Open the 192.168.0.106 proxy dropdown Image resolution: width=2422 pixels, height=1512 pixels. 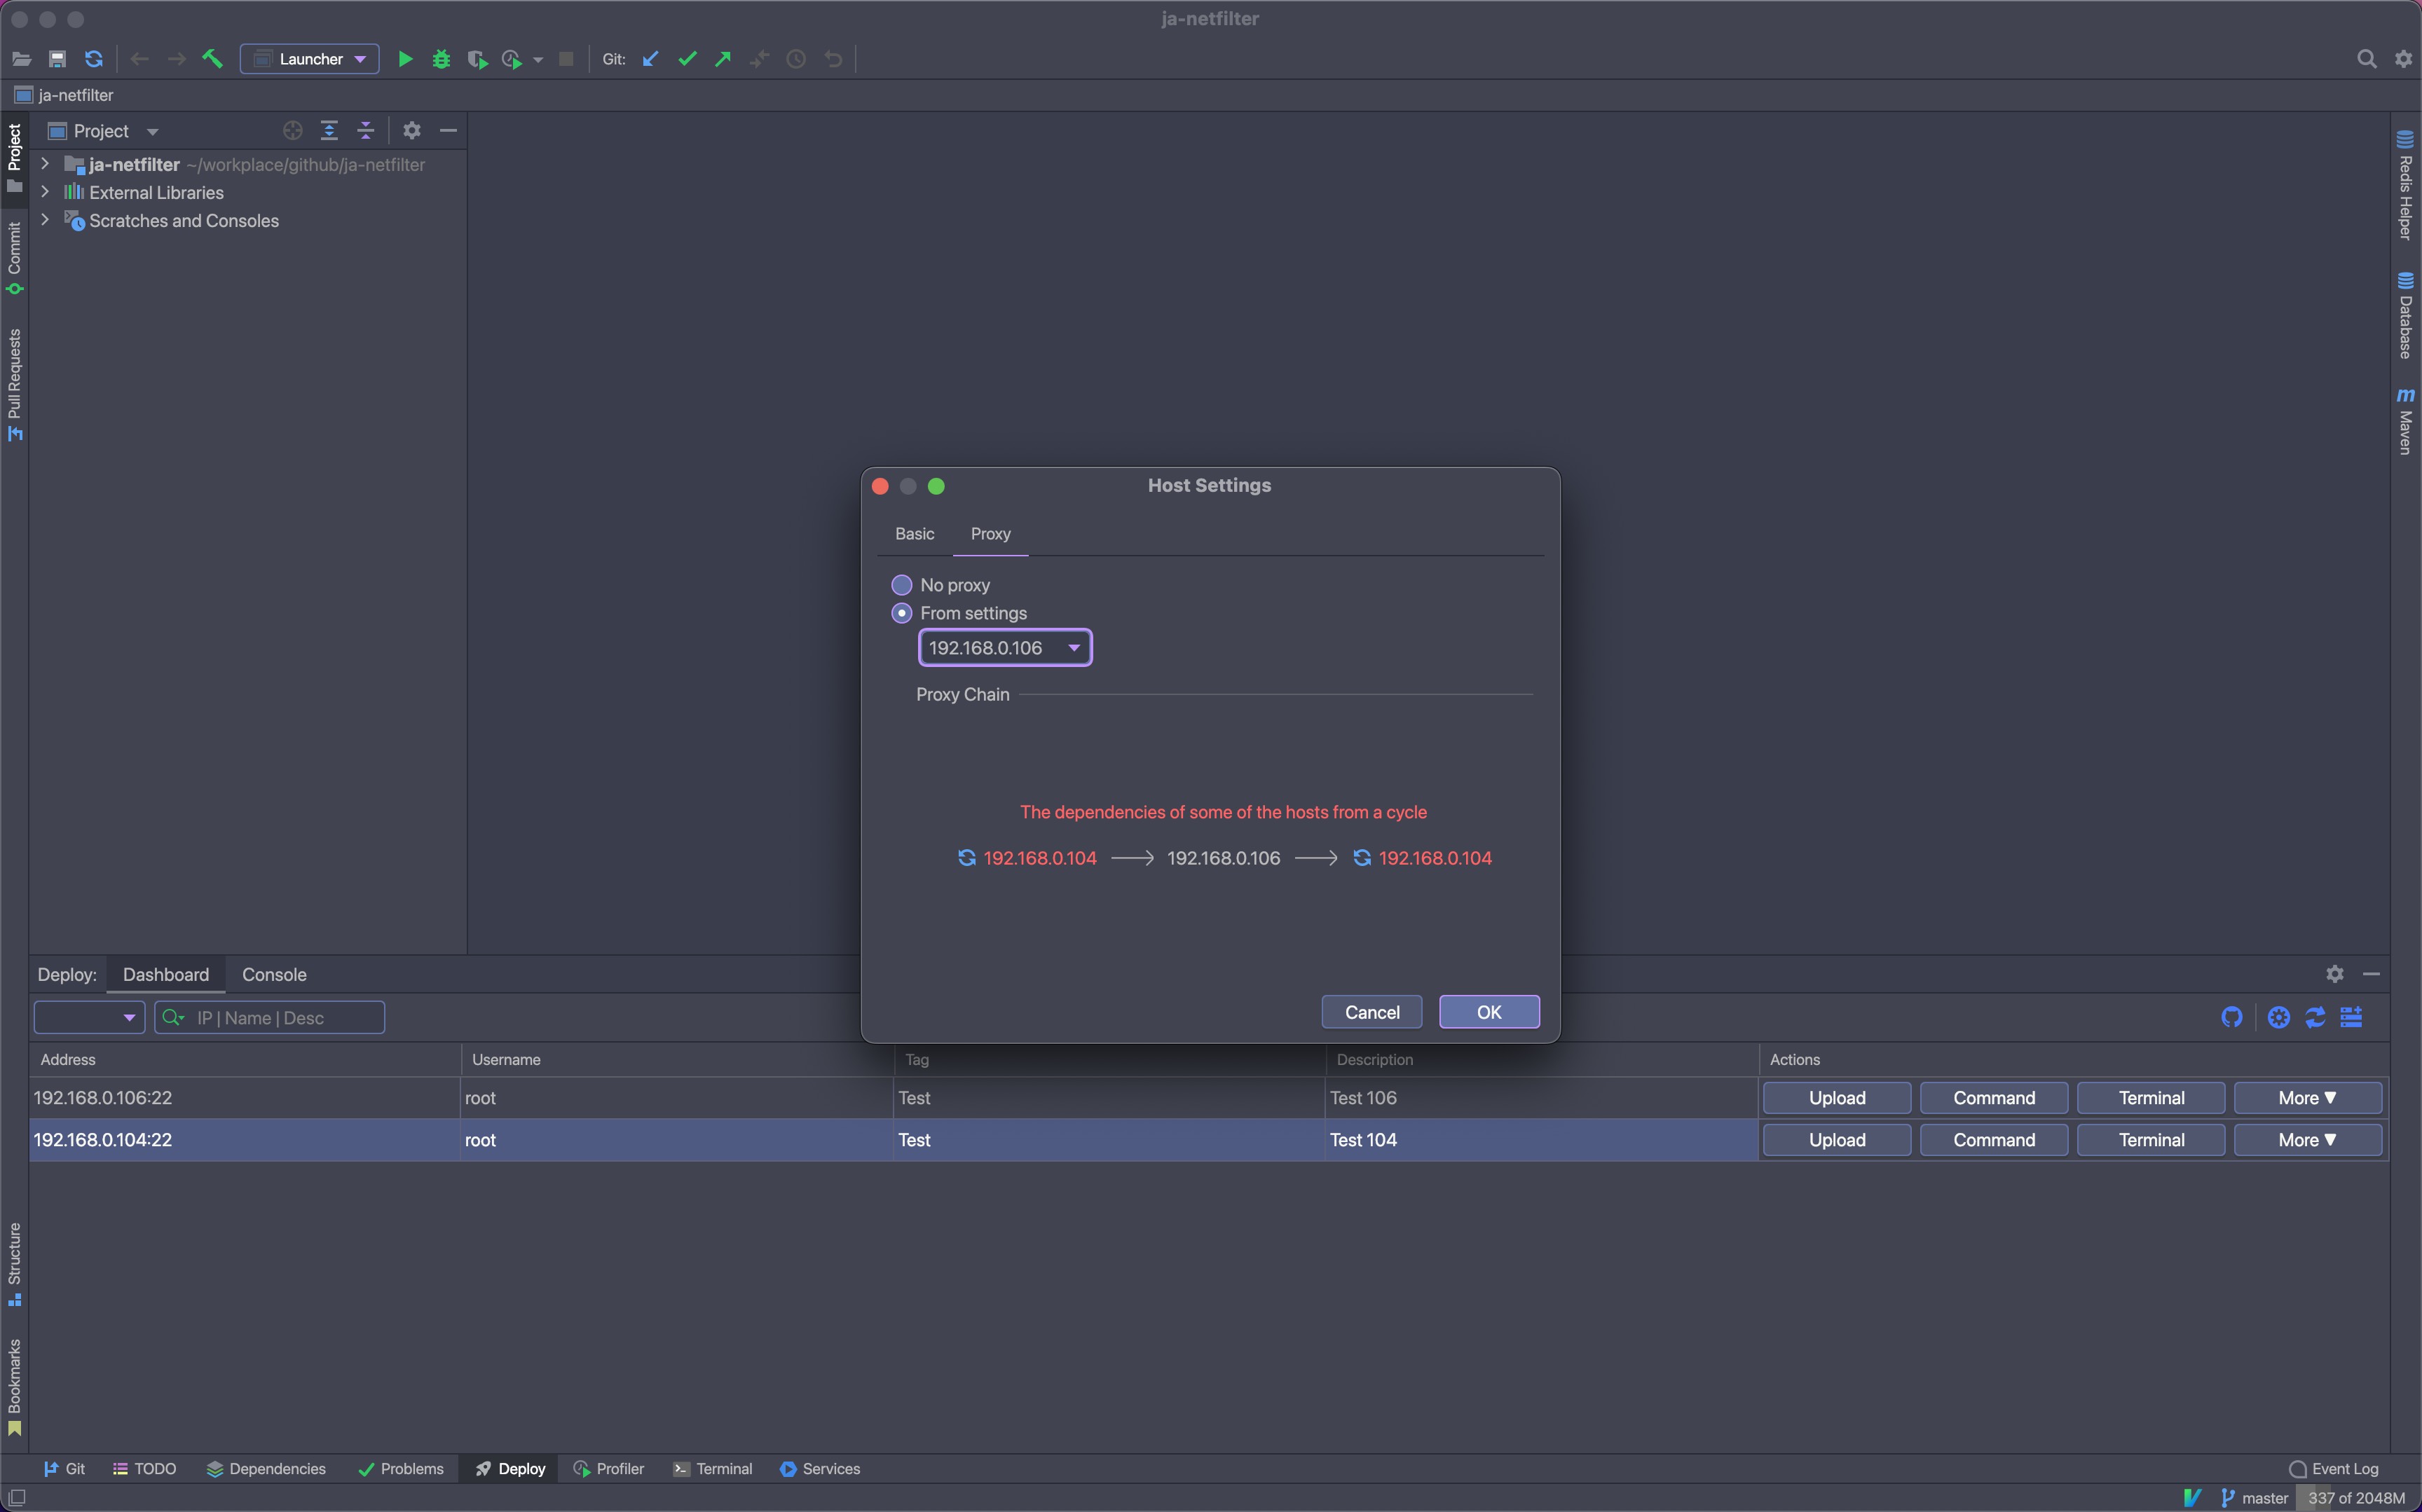click(1004, 648)
